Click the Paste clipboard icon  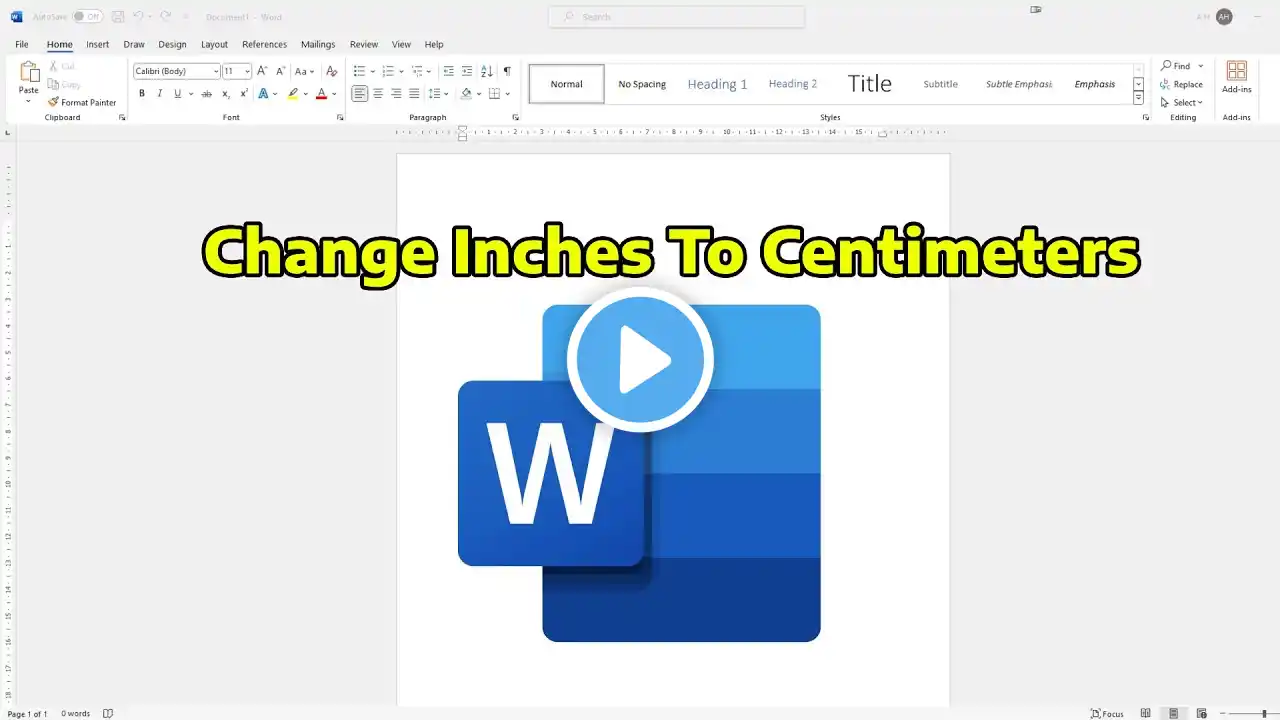click(29, 73)
